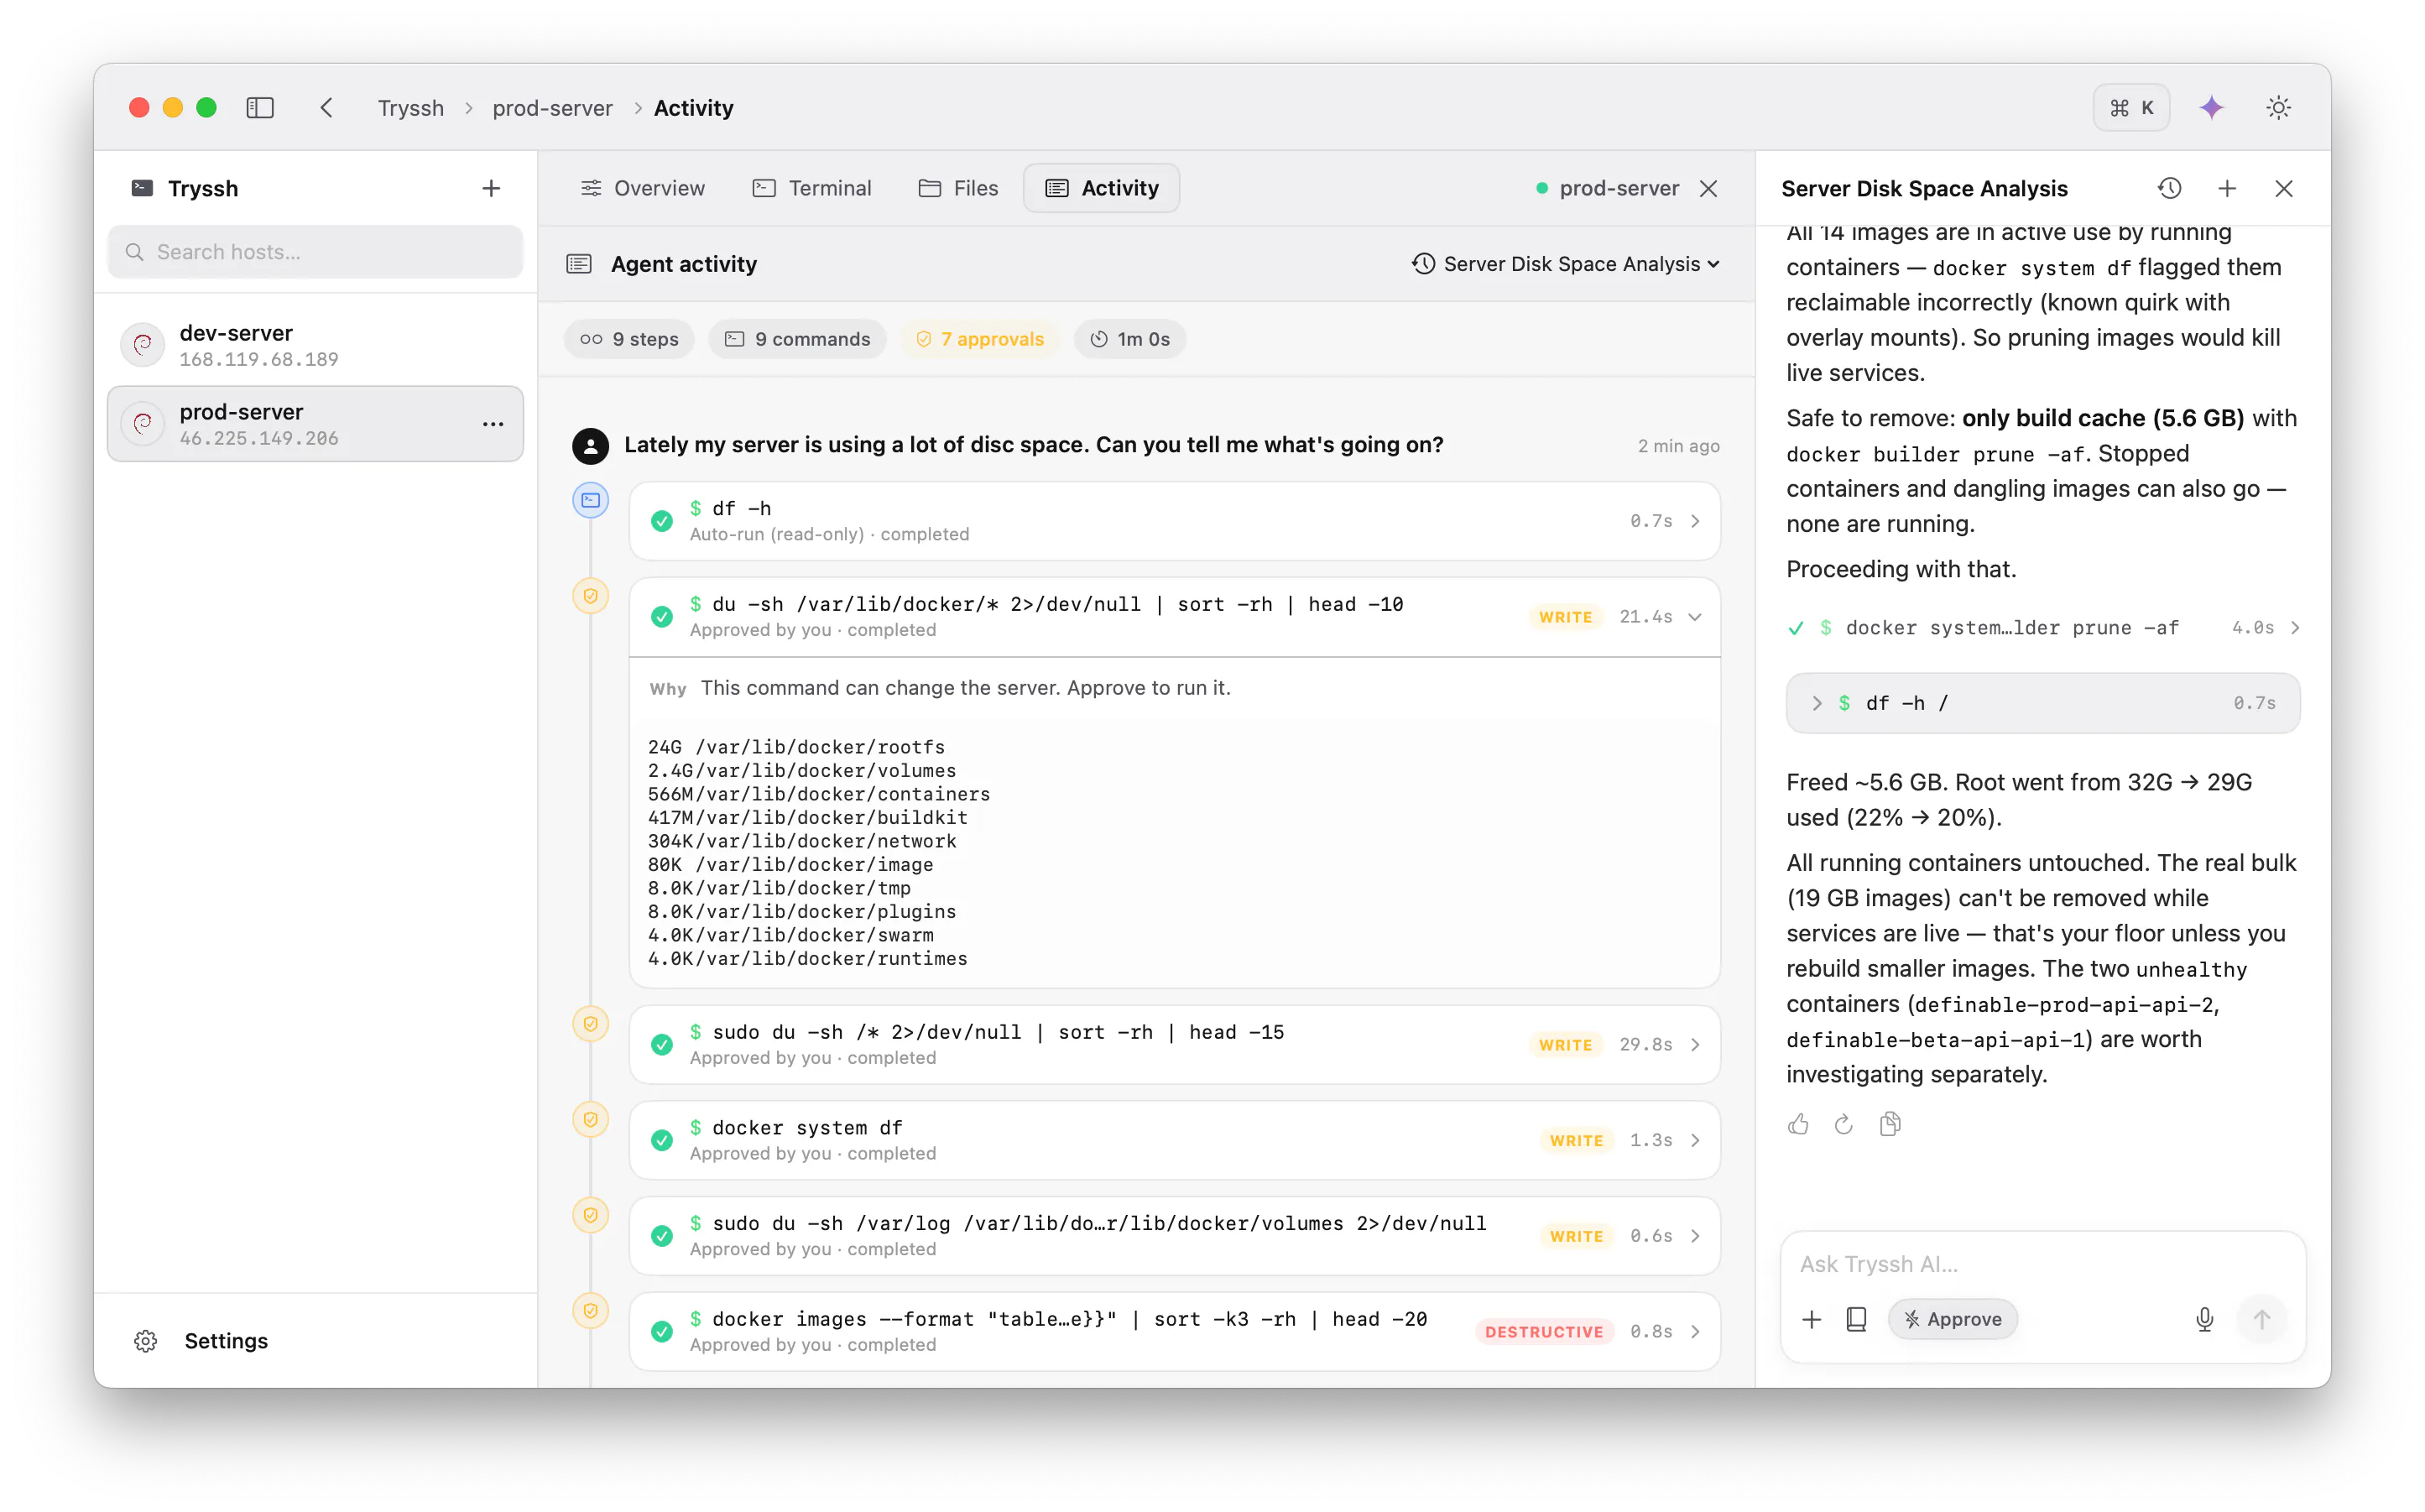This screenshot has width=2425, height=1512.
Task: Thumbs up the AI response
Action: click(x=1798, y=1124)
